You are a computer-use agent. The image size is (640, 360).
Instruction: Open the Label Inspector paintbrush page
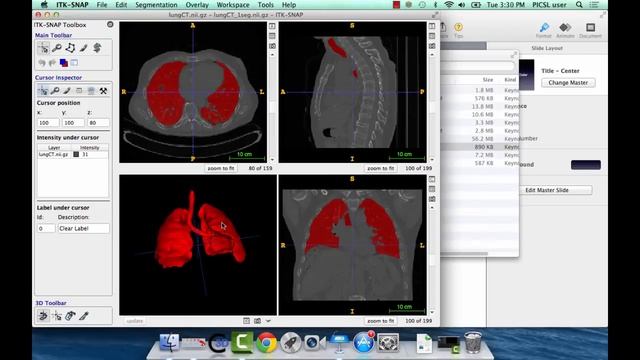pos(67,91)
